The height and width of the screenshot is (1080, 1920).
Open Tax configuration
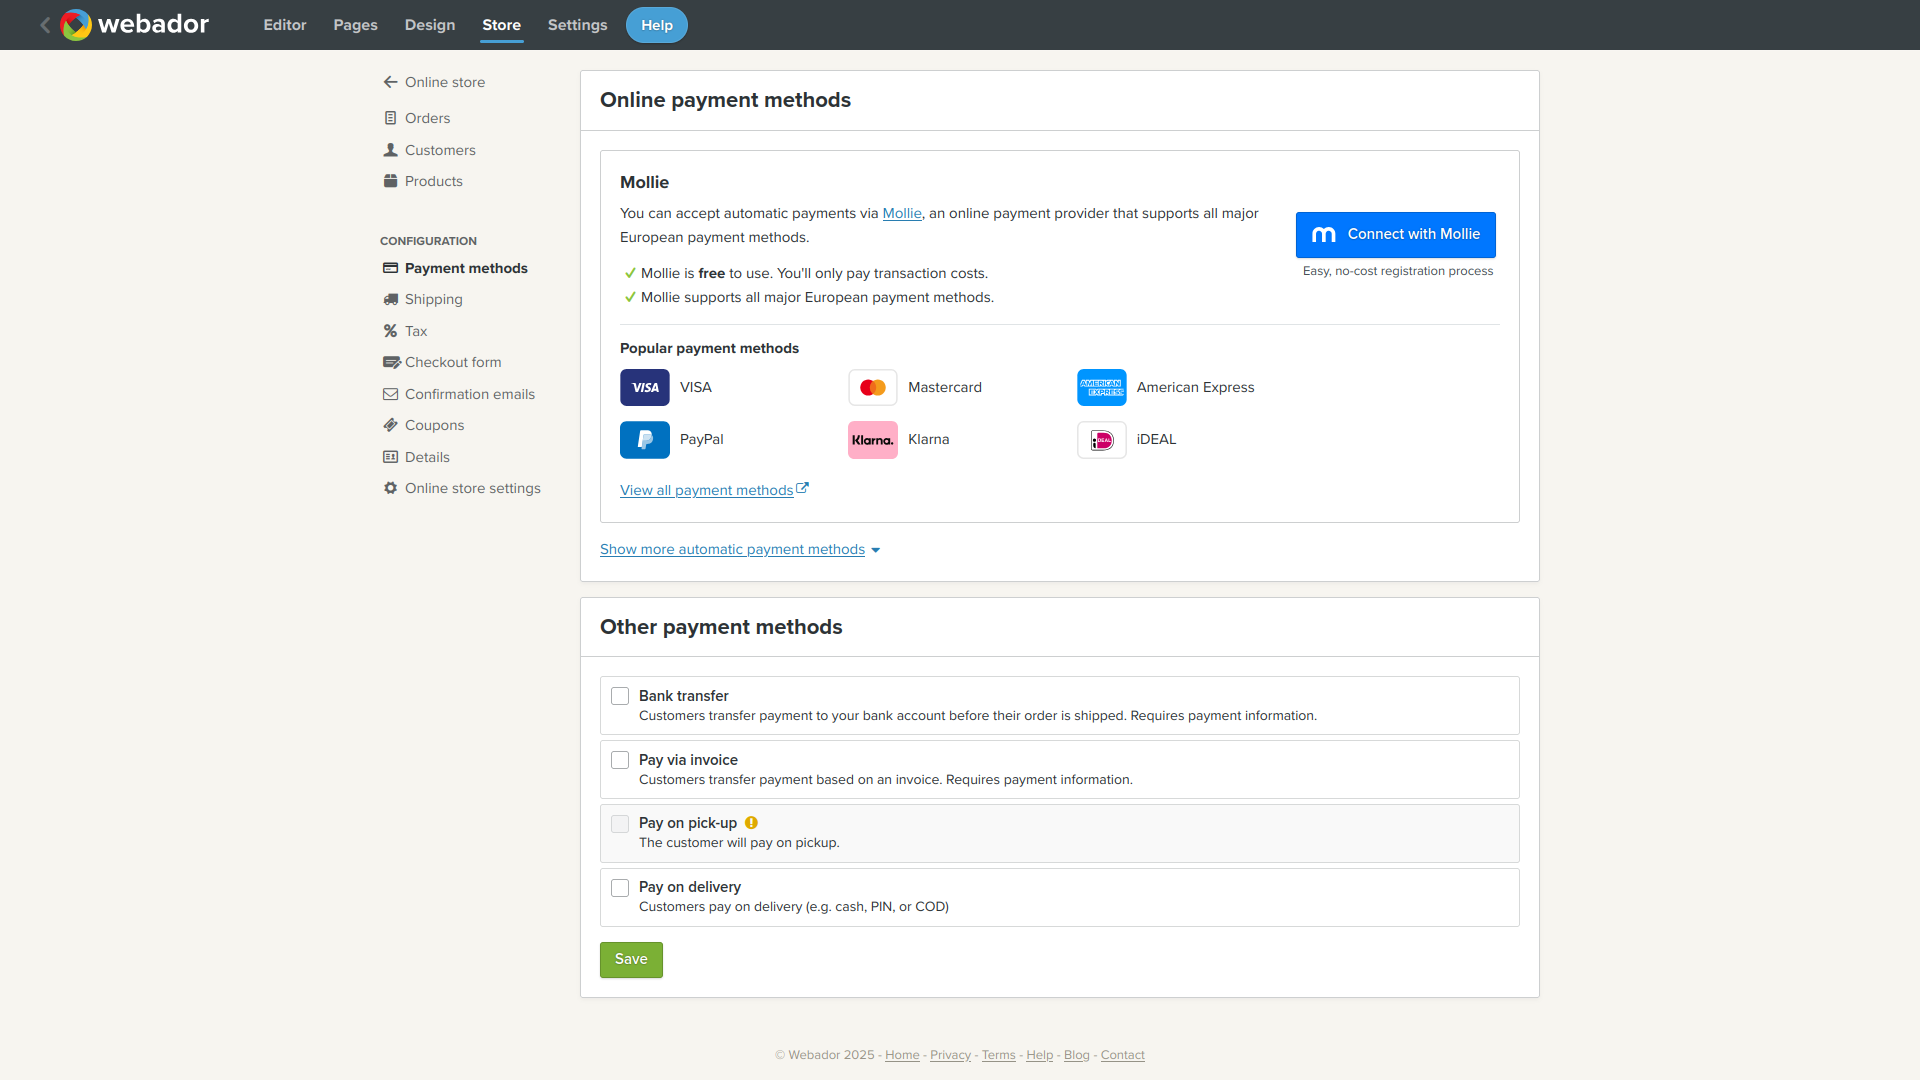coord(416,331)
